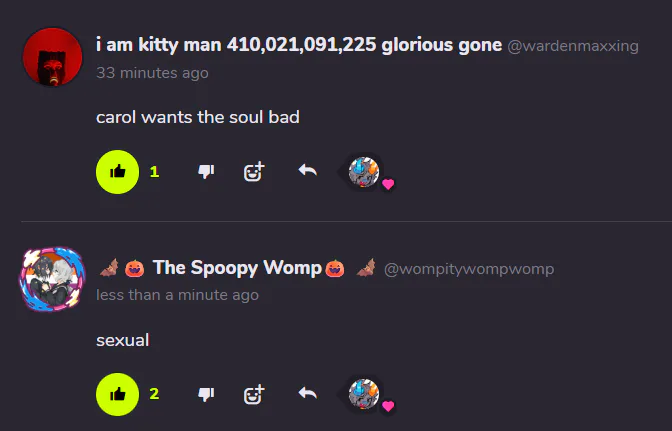Add emoji reaction to wardenmaxxing's comment
The height and width of the screenshot is (431, 672).
click(254, 172)
